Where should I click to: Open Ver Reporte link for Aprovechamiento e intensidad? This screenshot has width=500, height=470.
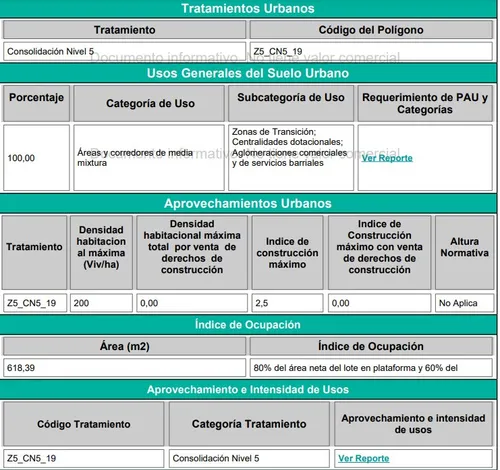click(363, 458)
